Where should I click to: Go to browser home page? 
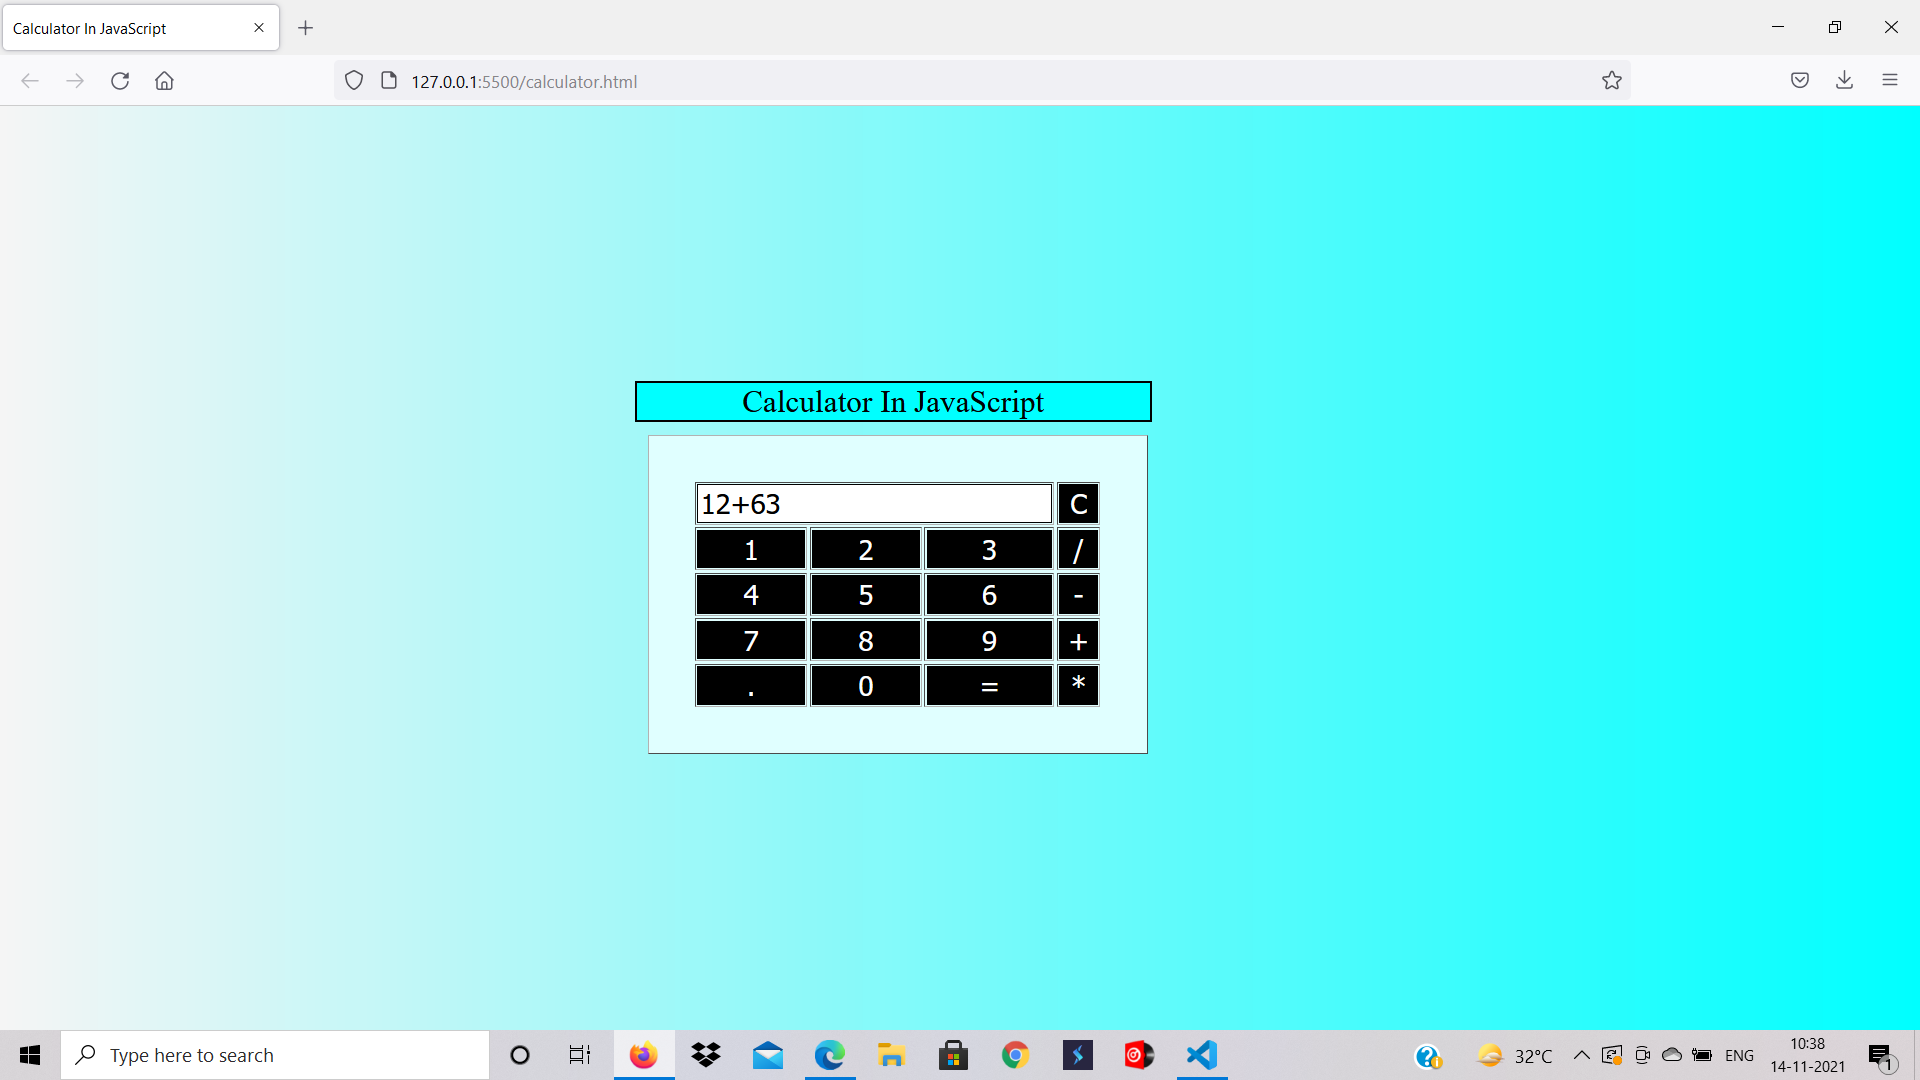click(x=164, y=81)
